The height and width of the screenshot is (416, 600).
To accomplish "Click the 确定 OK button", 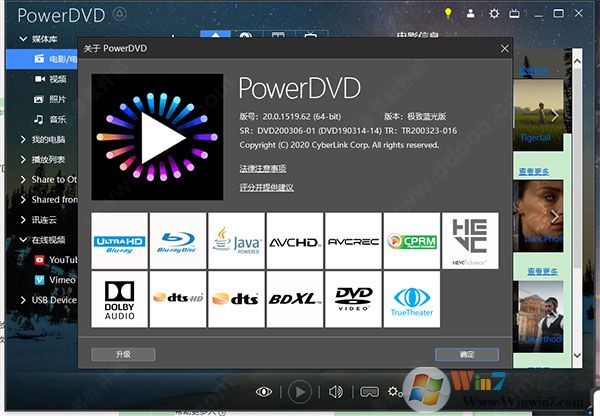I will 467,354.
